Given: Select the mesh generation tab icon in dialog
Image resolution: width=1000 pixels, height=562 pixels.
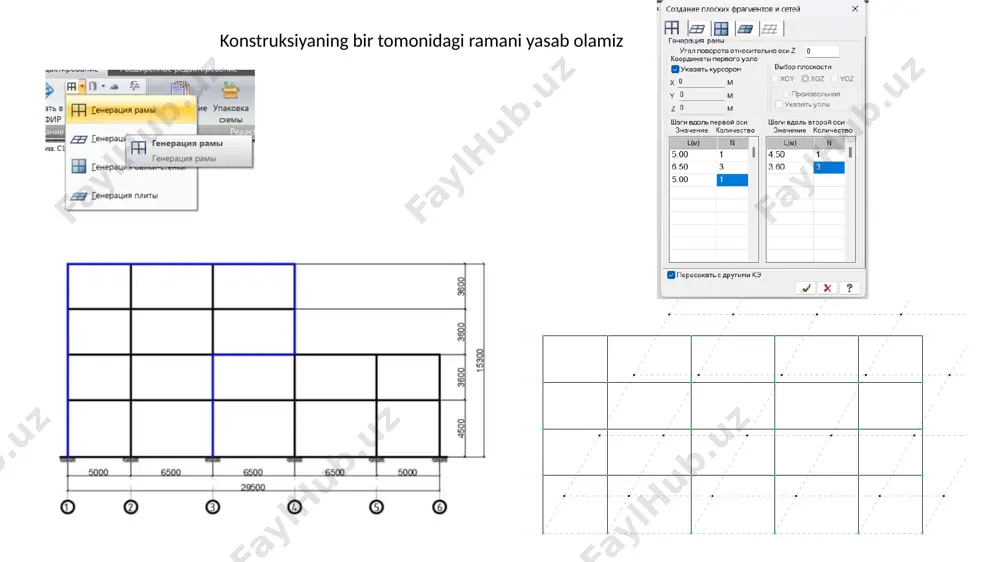Looking at the screenshot, I should point(770,29).
